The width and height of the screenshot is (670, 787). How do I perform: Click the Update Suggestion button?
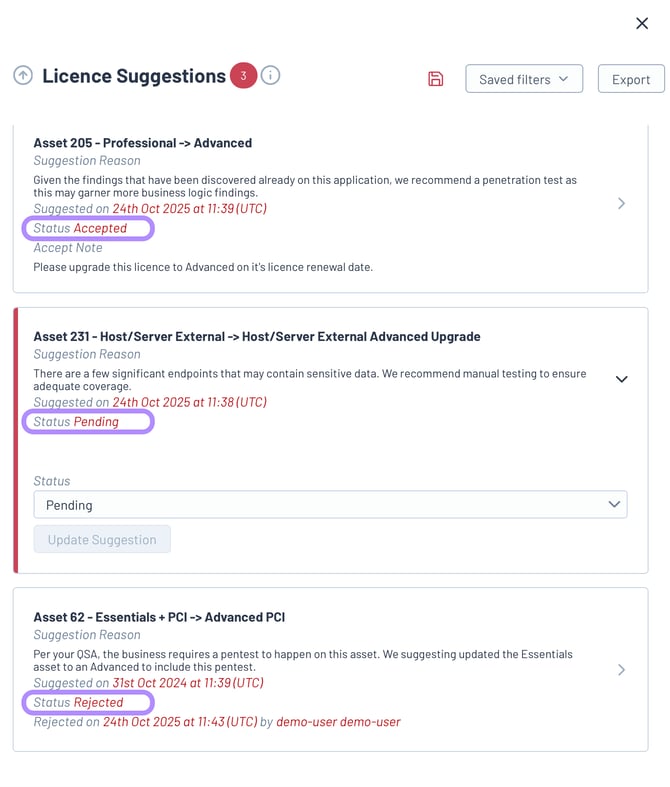coord(102,540)
